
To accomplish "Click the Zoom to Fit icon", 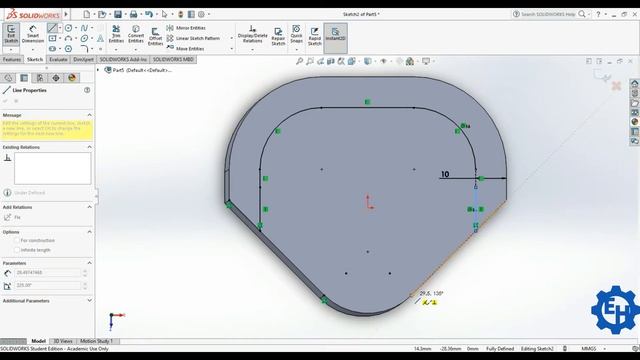I will click(x=299, y=61).
